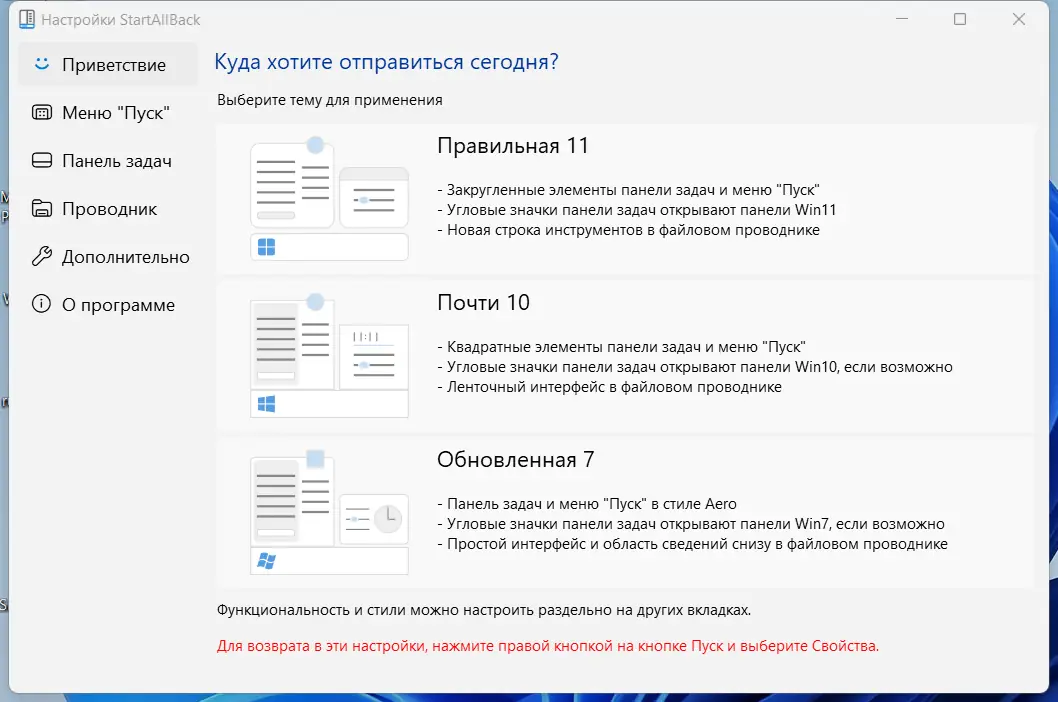Click the Windows 7 orb in Обновленная 7 preview
Image resolution: width=1058 pixels, height=702 pixels.
tap(266, 560)
